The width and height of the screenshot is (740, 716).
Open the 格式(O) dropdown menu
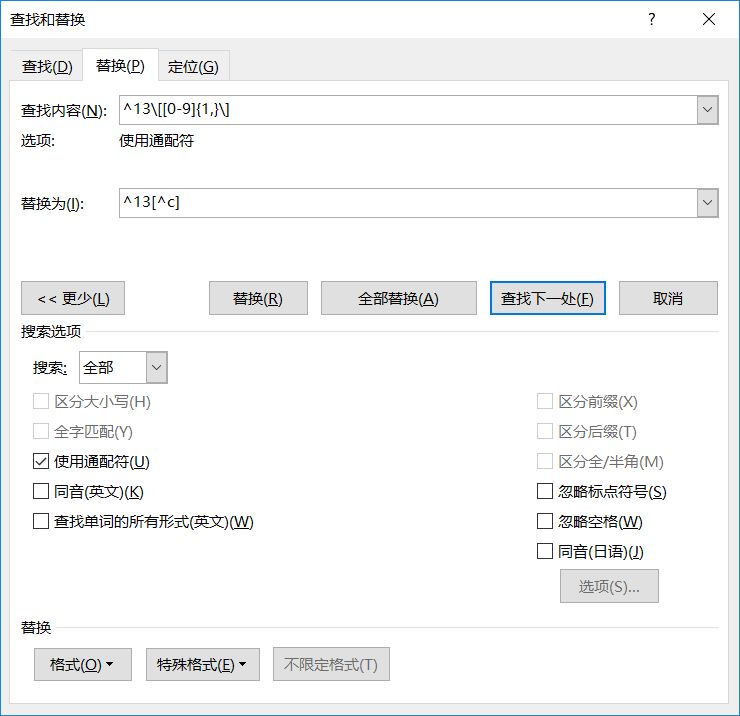(x=83, y=665)
